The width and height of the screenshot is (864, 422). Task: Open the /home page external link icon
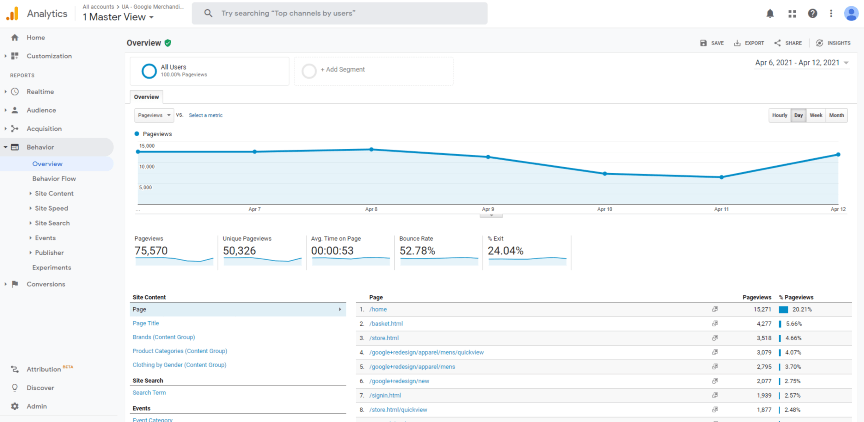(x=715, y=310)
